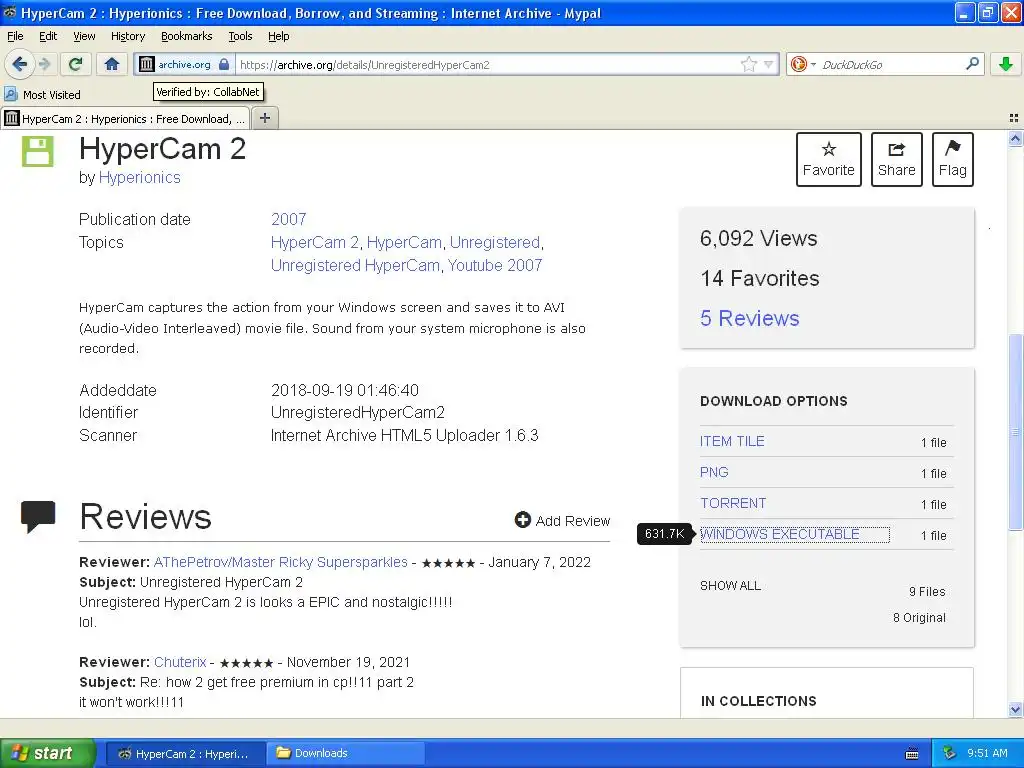Open the browser home page icon

(x=112, y=64)
